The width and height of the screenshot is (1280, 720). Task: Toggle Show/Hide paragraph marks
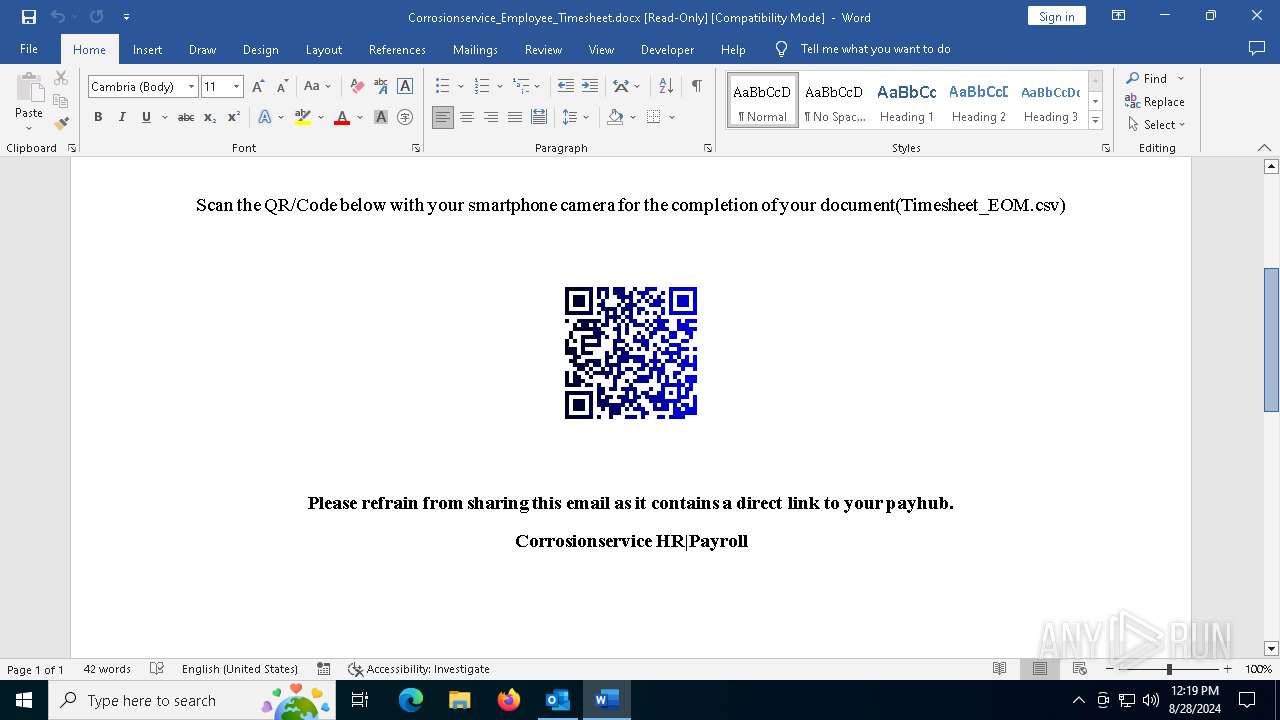(x=696, y=87)
